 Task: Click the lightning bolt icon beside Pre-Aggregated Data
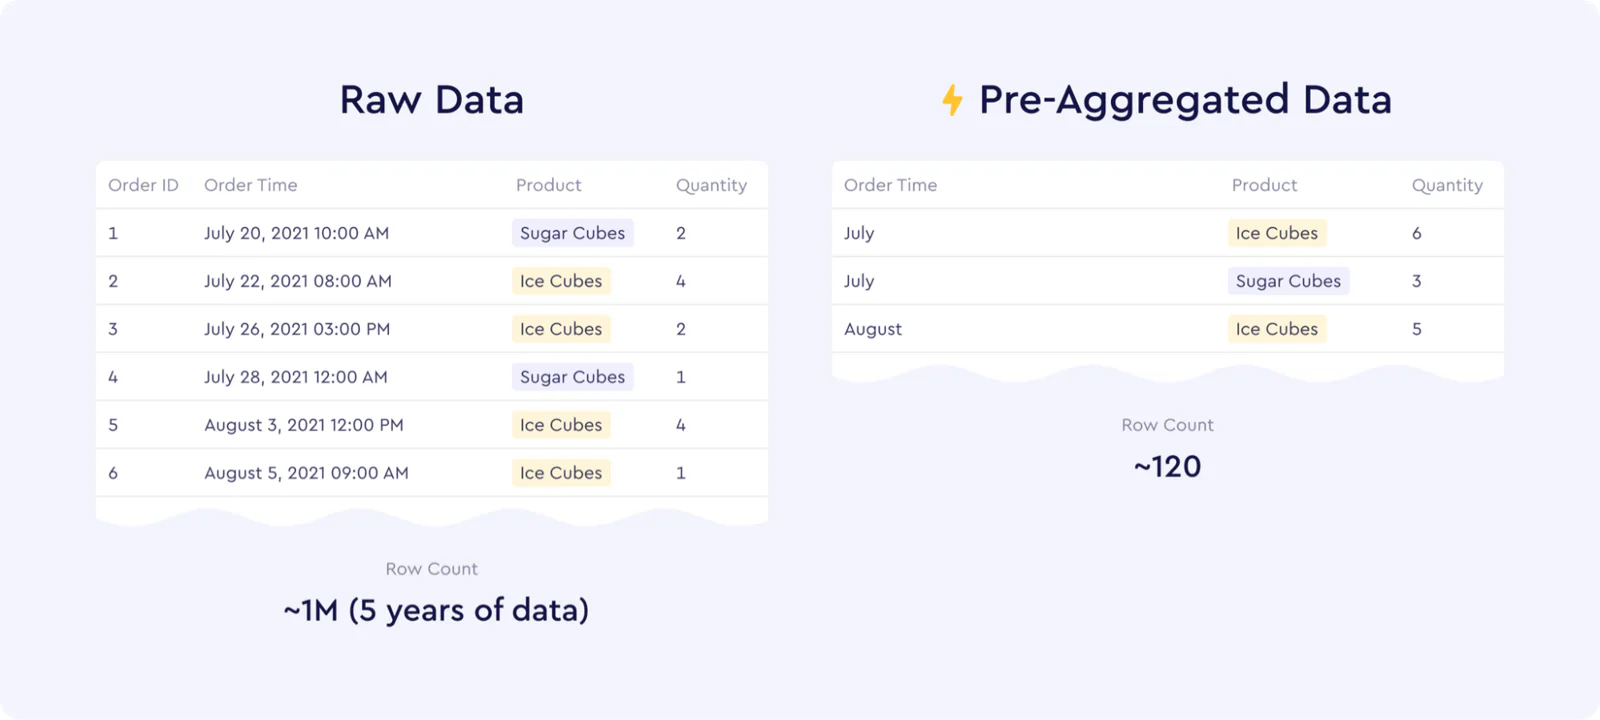tap(952, 100)
